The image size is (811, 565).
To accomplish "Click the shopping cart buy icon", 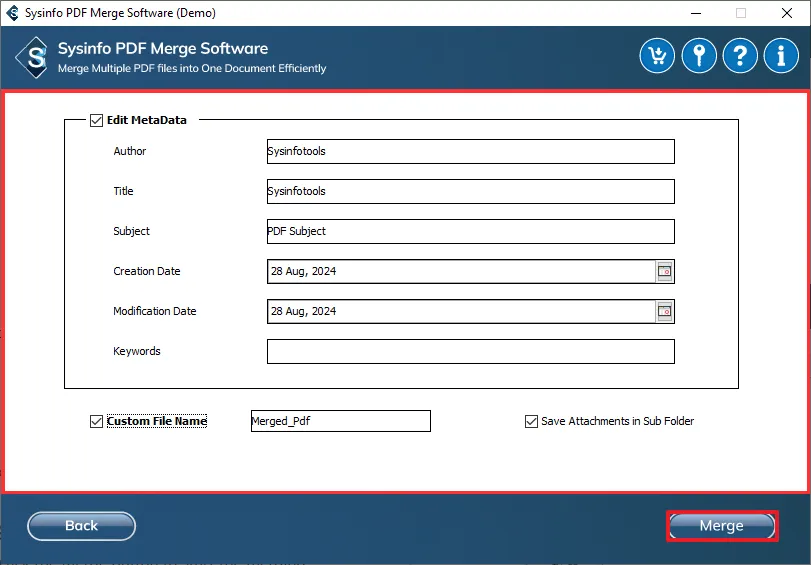I will pyautogui.click(x=657, y=56).
